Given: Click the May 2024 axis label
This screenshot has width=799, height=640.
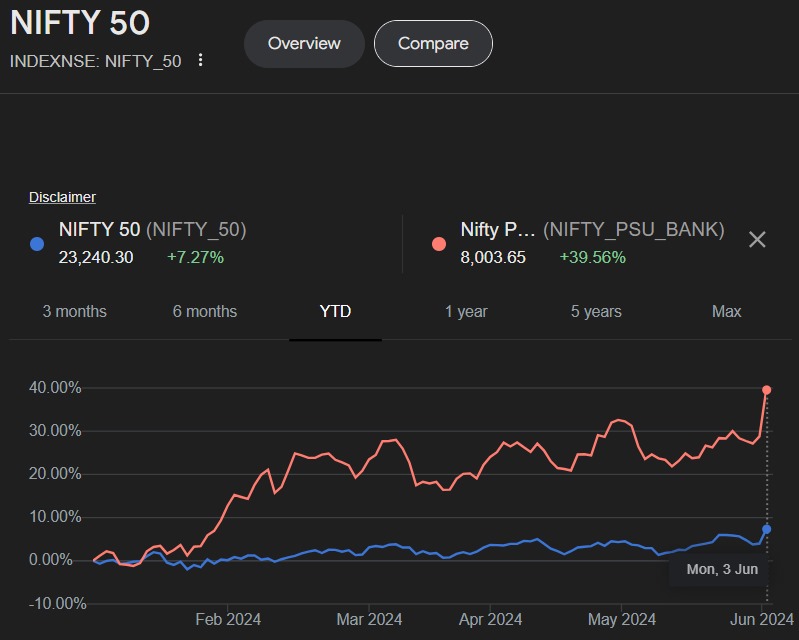Looking at the screenshot, I should [x=622, y=620].
